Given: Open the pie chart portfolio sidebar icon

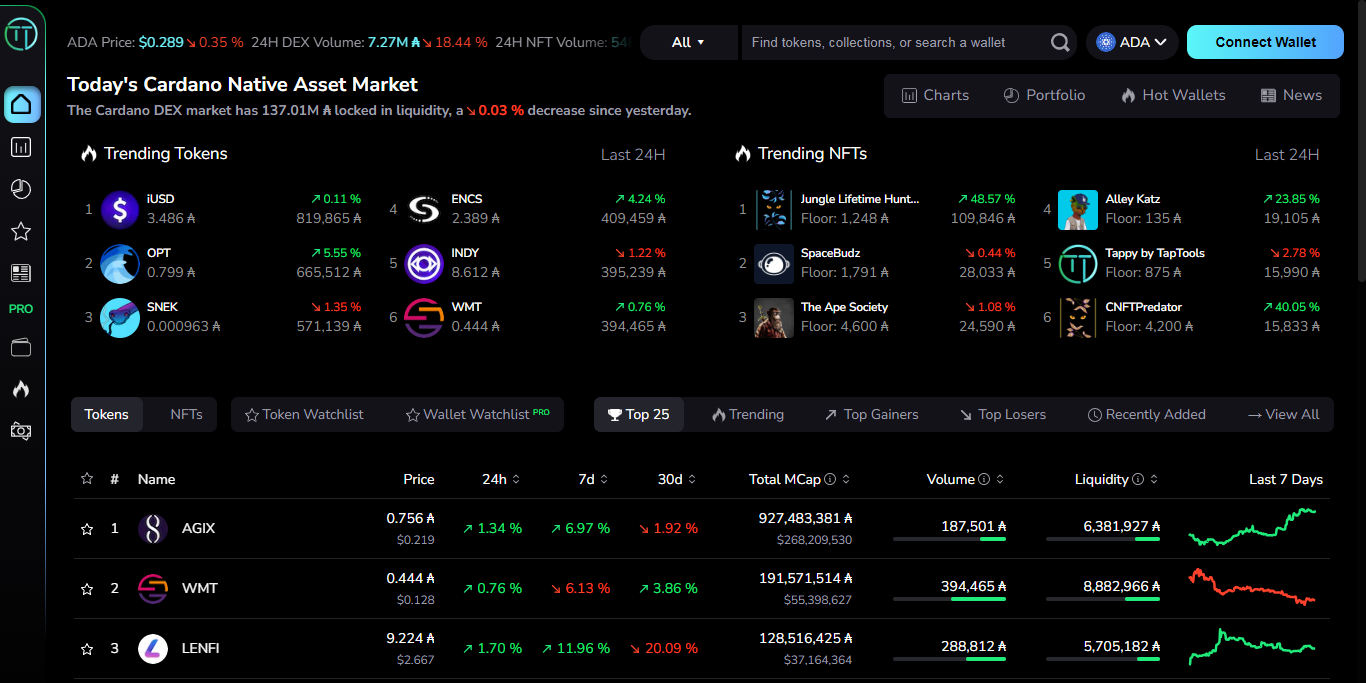Looking at the screenshot, I should [21, 189].
